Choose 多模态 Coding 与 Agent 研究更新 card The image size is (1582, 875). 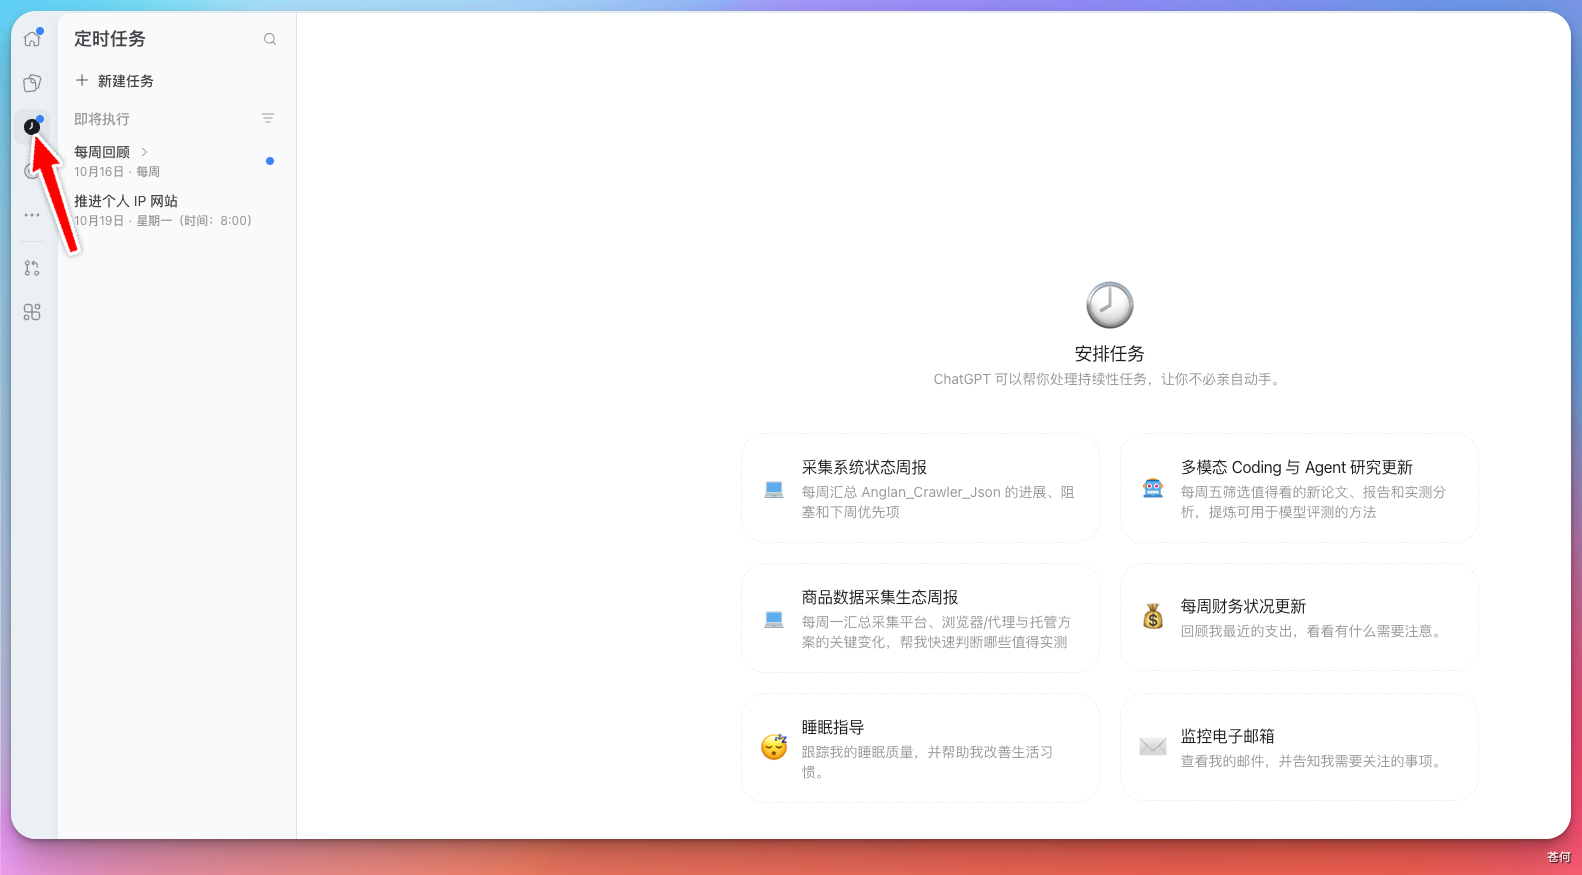(x=1299, y=489)
